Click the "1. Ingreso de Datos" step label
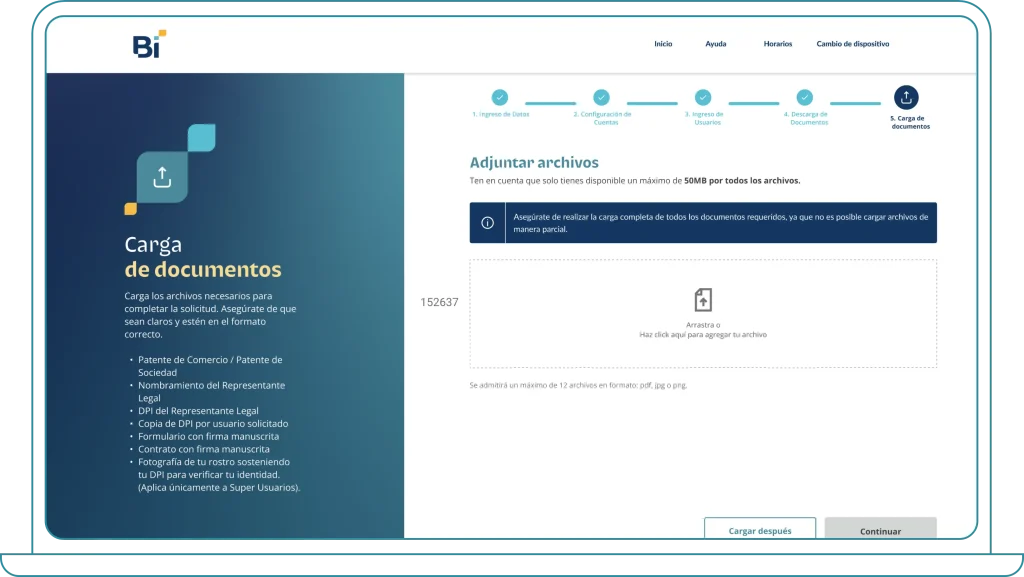This screenshot has height=577, width=1024. click(501, 114)
